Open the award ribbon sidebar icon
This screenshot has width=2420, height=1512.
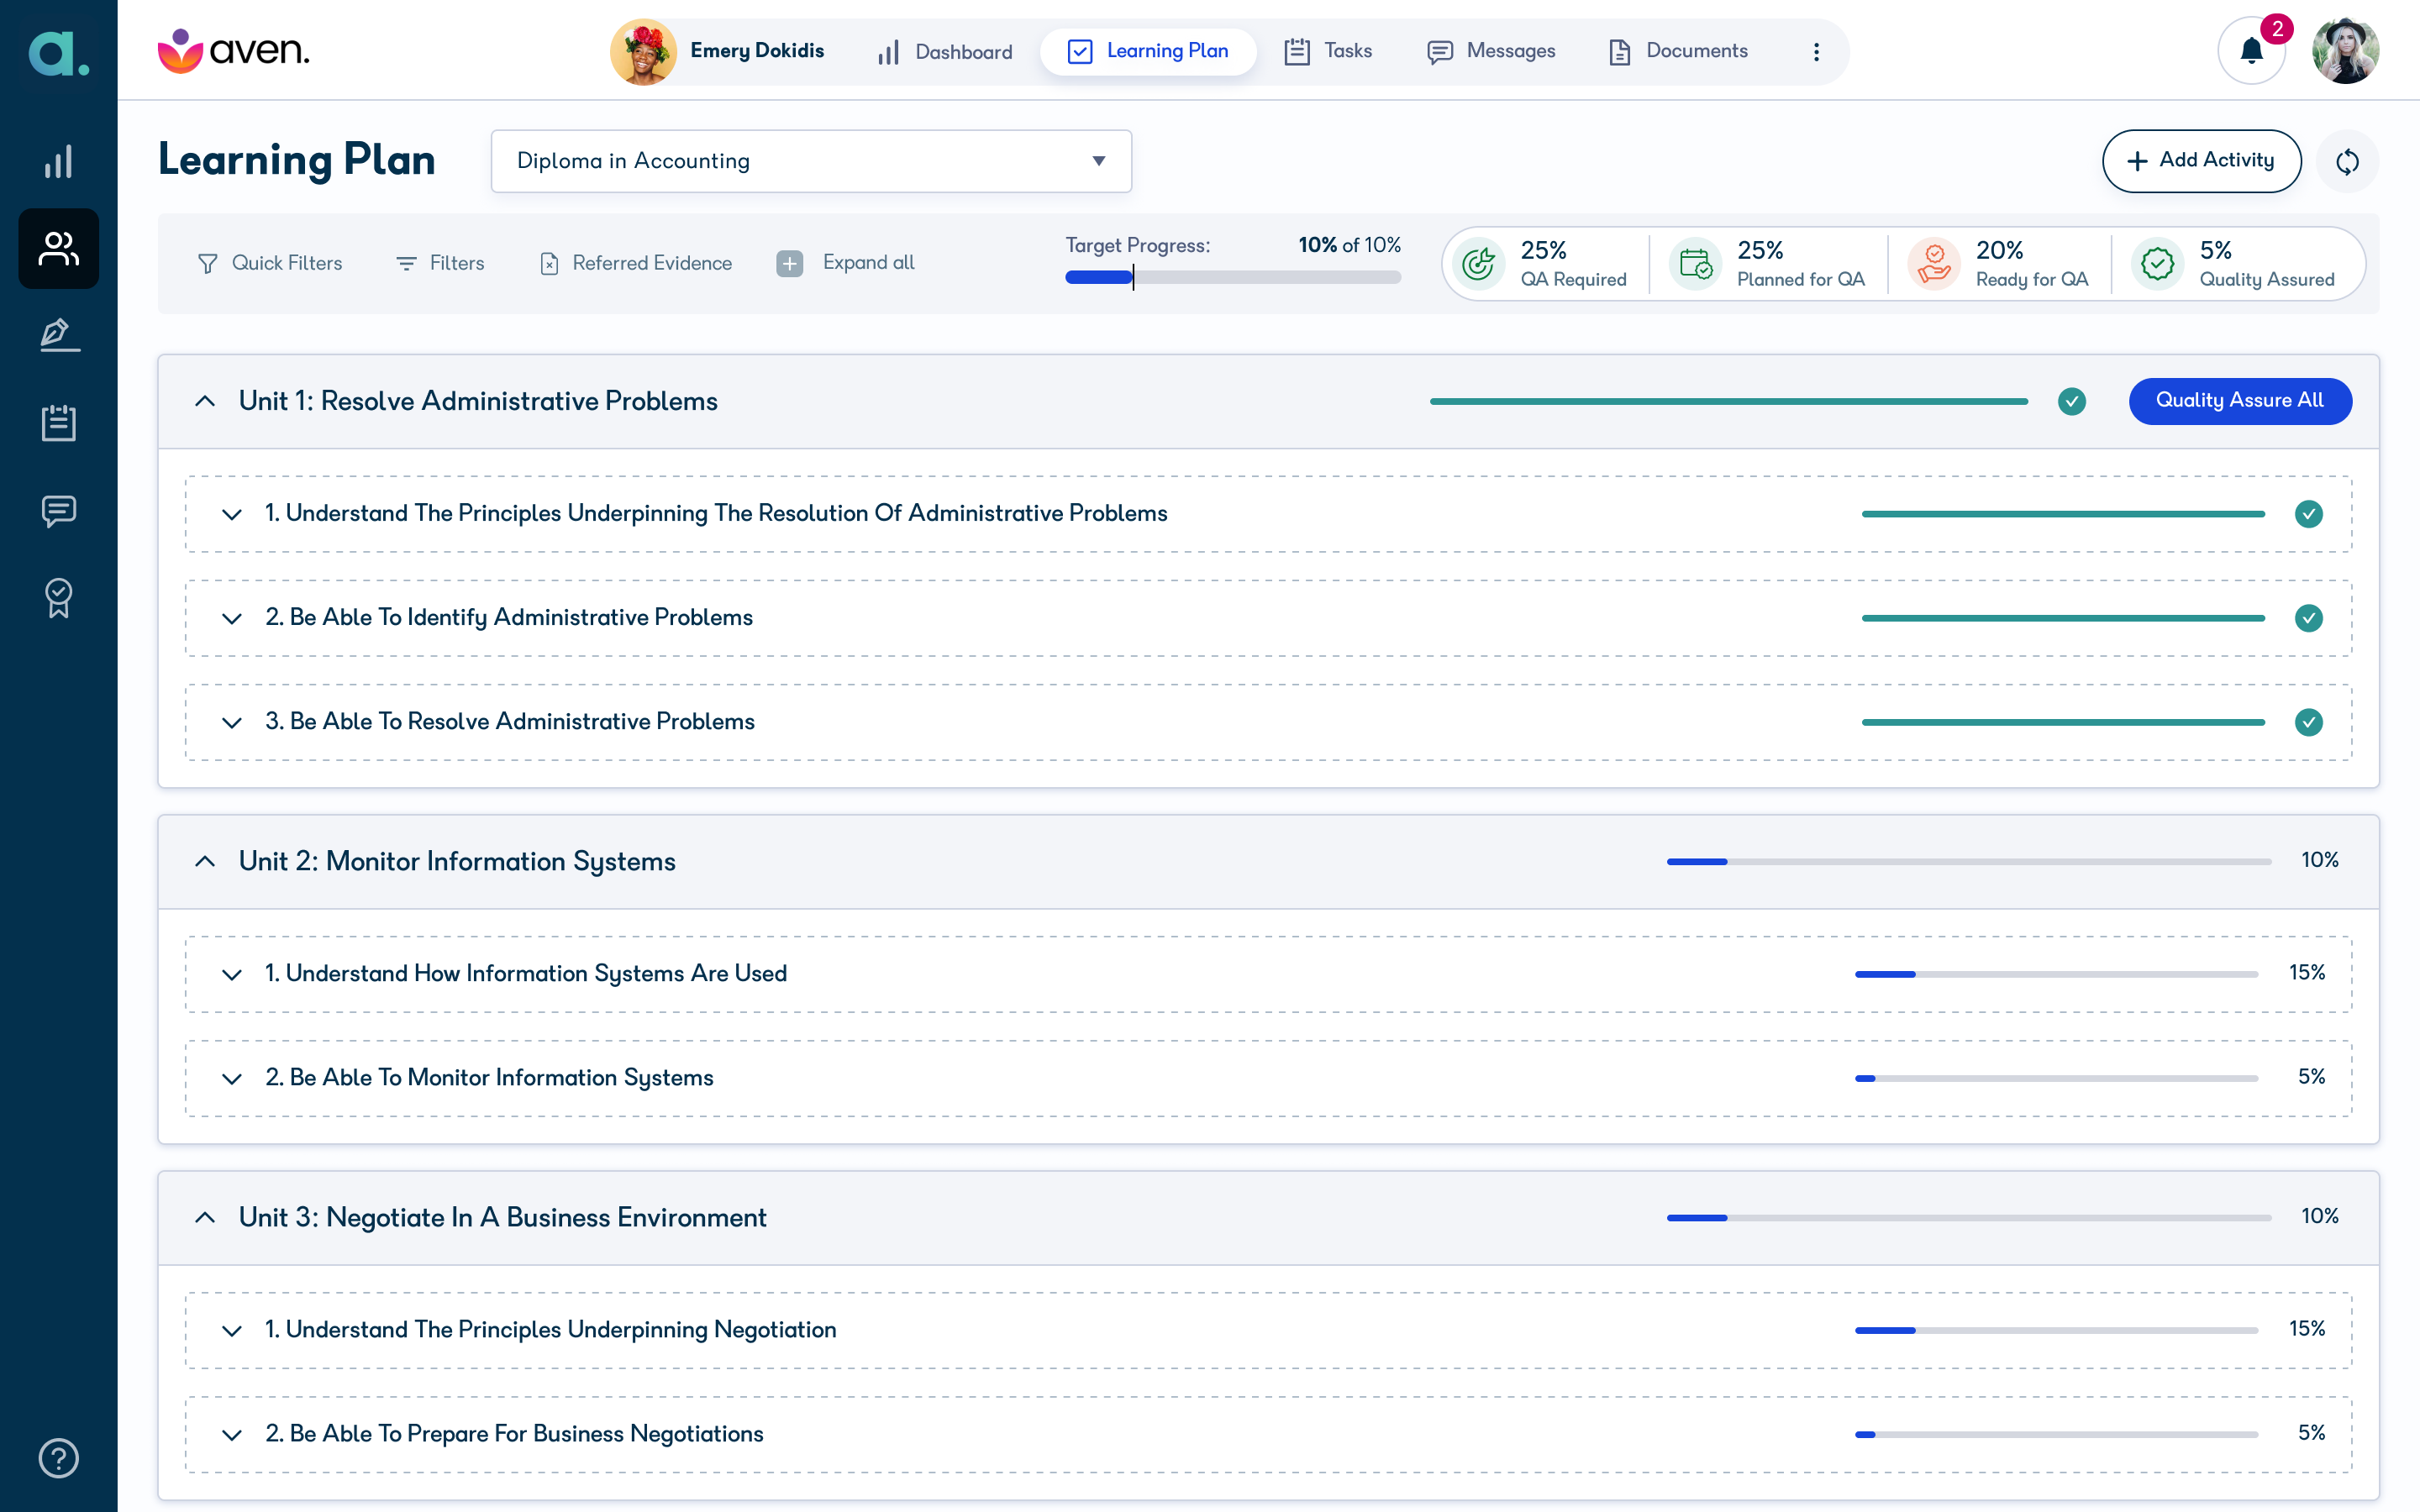click(58, 598)
